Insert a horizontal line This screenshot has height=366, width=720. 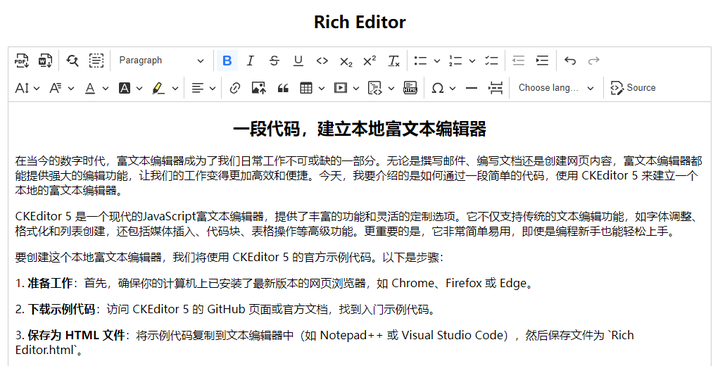pos(472,88)
